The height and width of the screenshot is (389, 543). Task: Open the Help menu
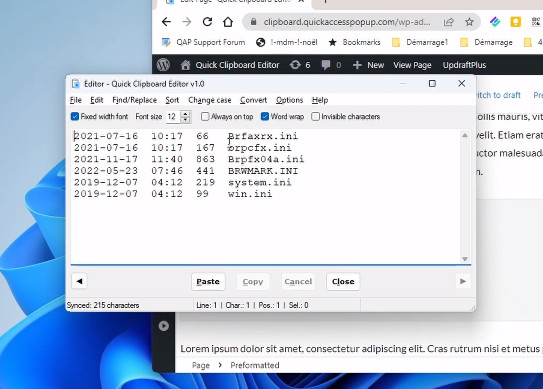click(x=320, y=100)
